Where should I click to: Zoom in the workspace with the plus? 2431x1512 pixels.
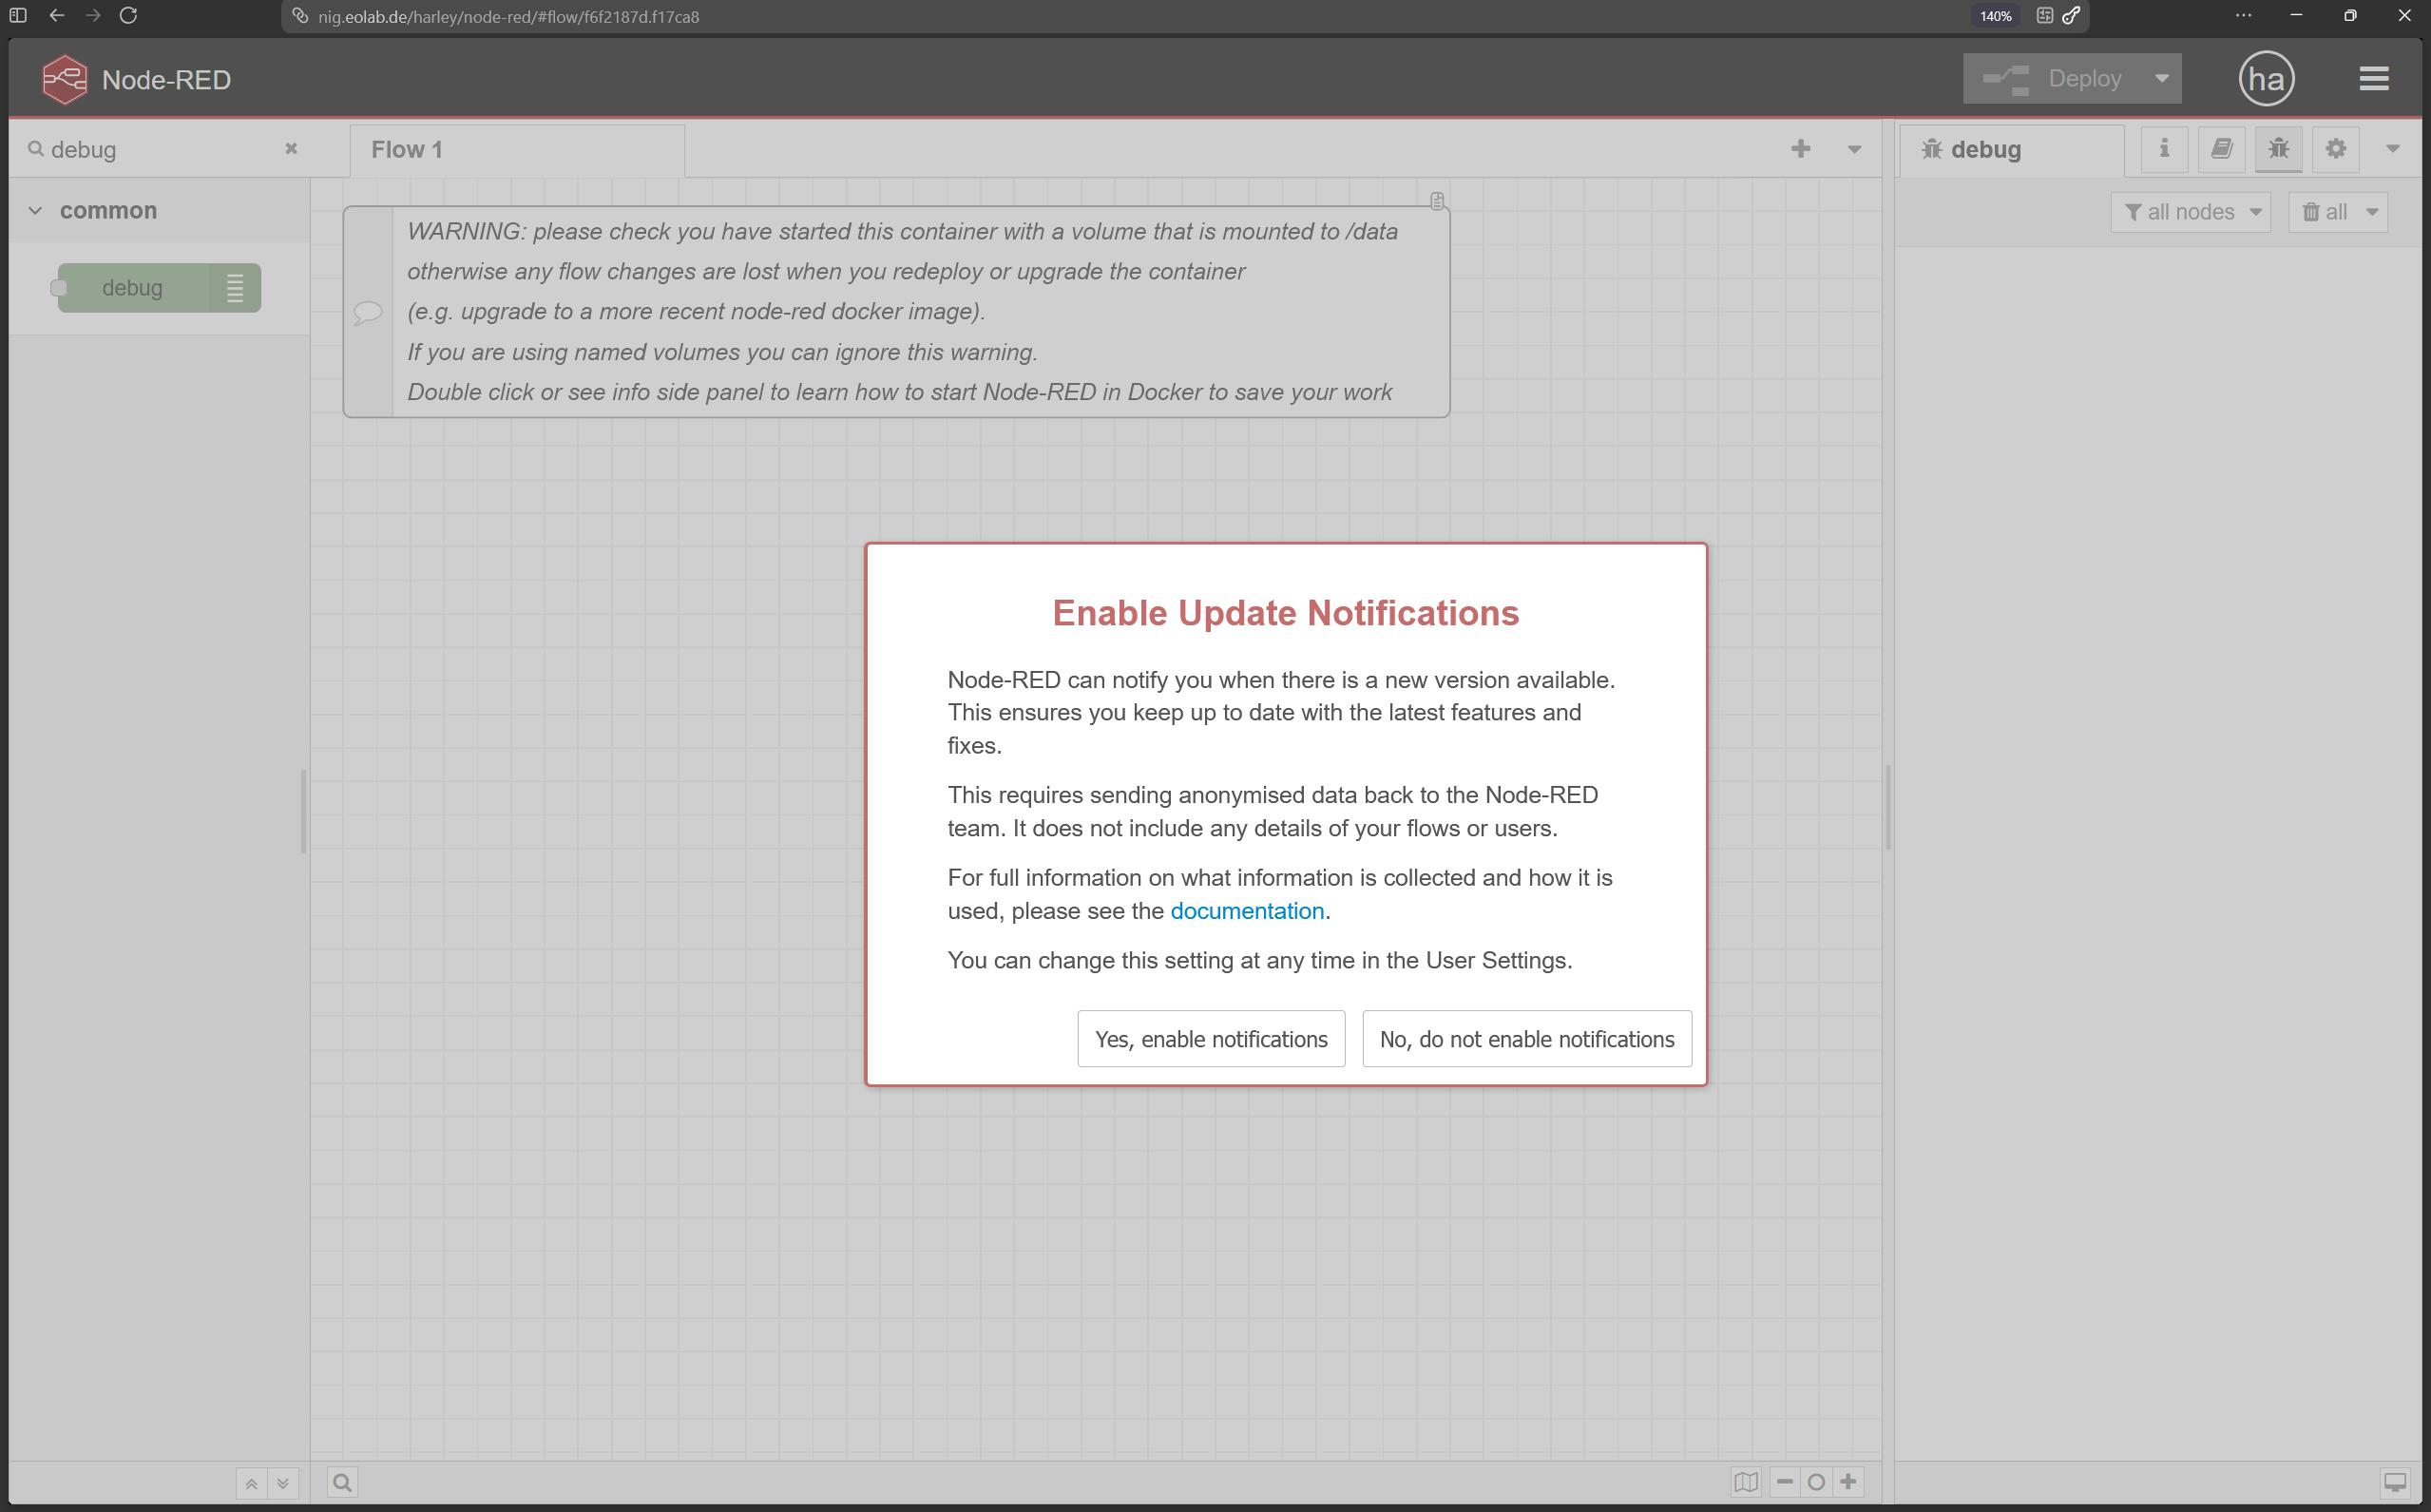[1848, 1482]
